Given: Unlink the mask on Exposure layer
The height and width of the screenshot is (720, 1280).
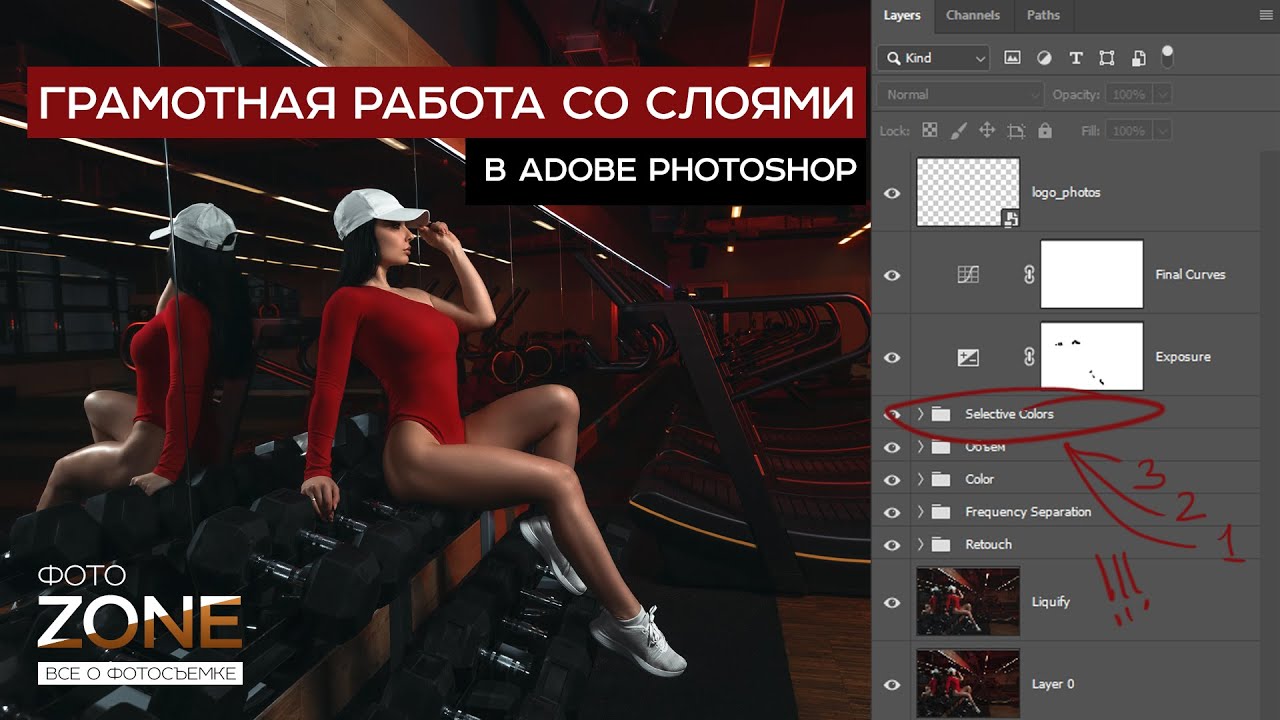Looking at the screenshot, I should [x=1029, y=357].
